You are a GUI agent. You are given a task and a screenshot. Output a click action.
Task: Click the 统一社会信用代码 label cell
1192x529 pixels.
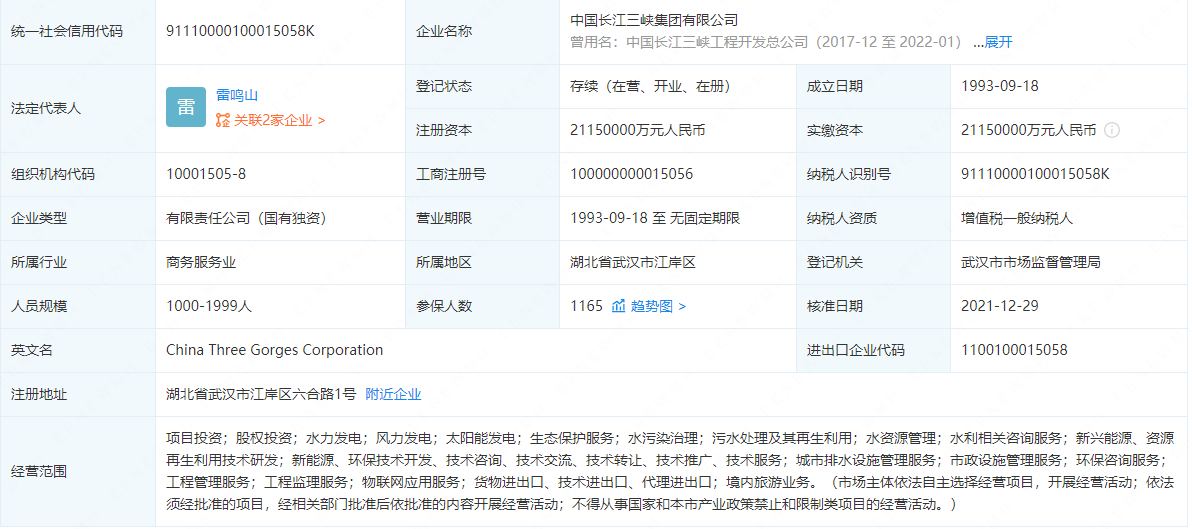(78, 32)
